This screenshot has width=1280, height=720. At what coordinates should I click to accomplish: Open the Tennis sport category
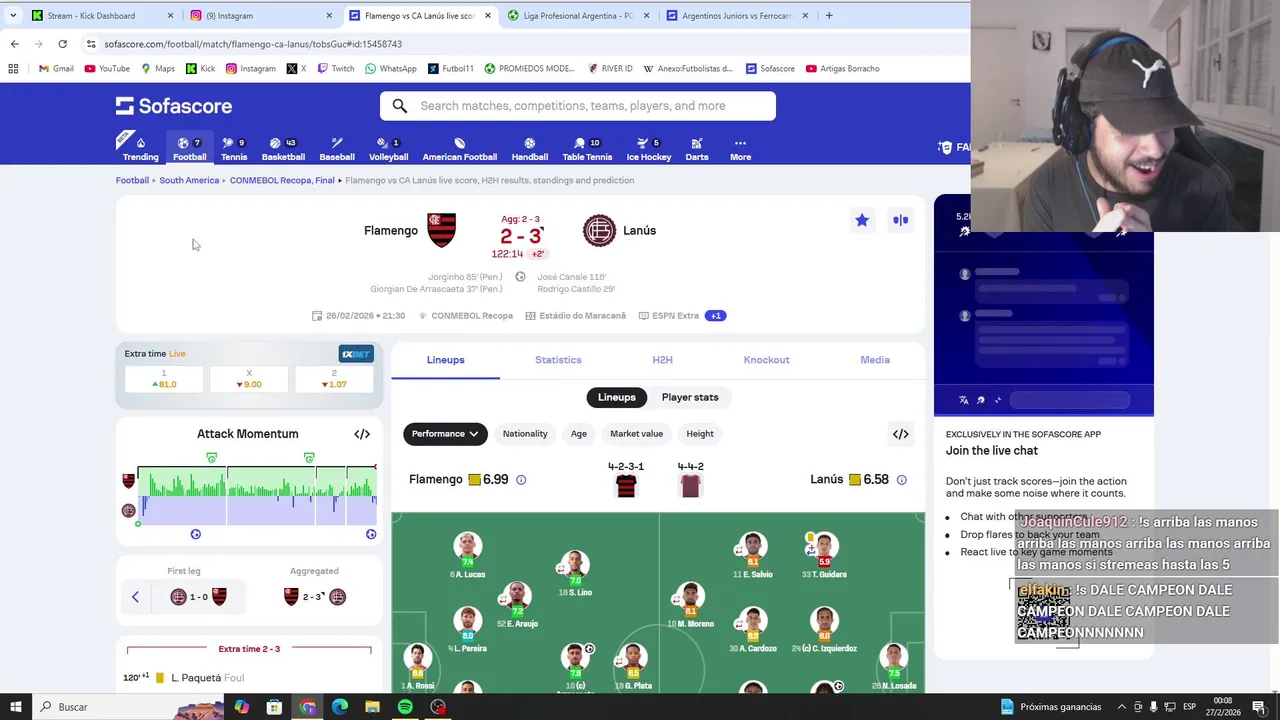(234, 149)
